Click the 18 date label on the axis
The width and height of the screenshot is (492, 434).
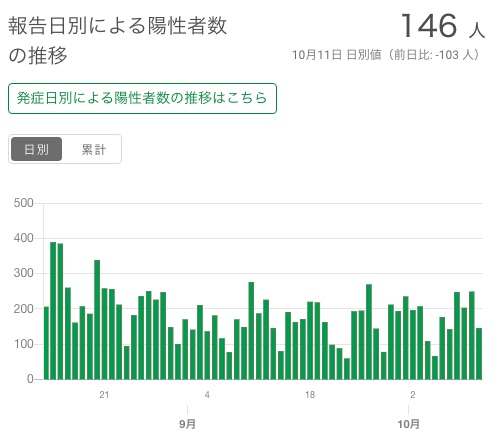pos(310,395)
